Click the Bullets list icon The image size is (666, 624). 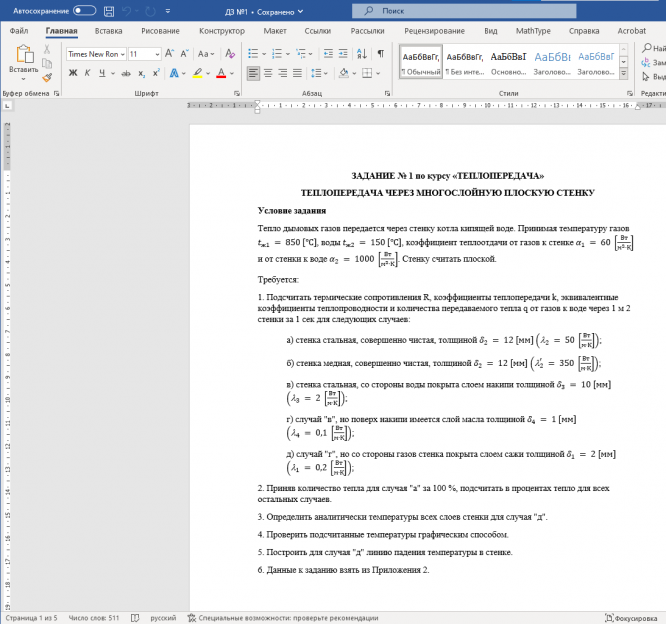pyautogui.click(x=253, y=54)
